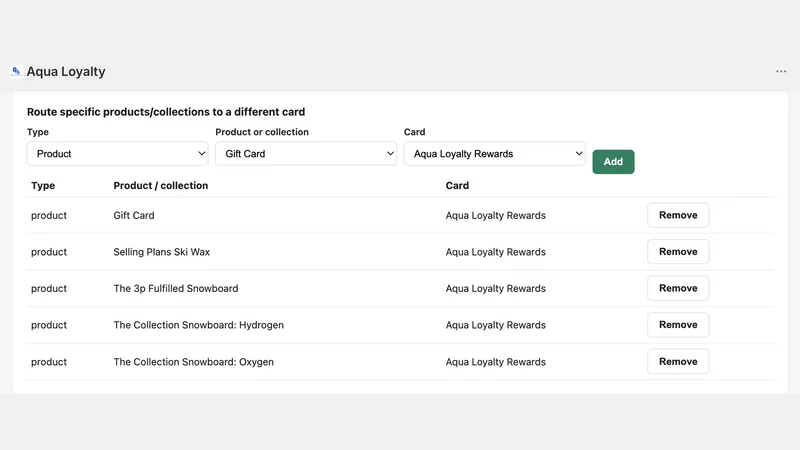
Task: Remove The Collection Snowboard: Hydrogen row
Action: (x=678, y=325)
